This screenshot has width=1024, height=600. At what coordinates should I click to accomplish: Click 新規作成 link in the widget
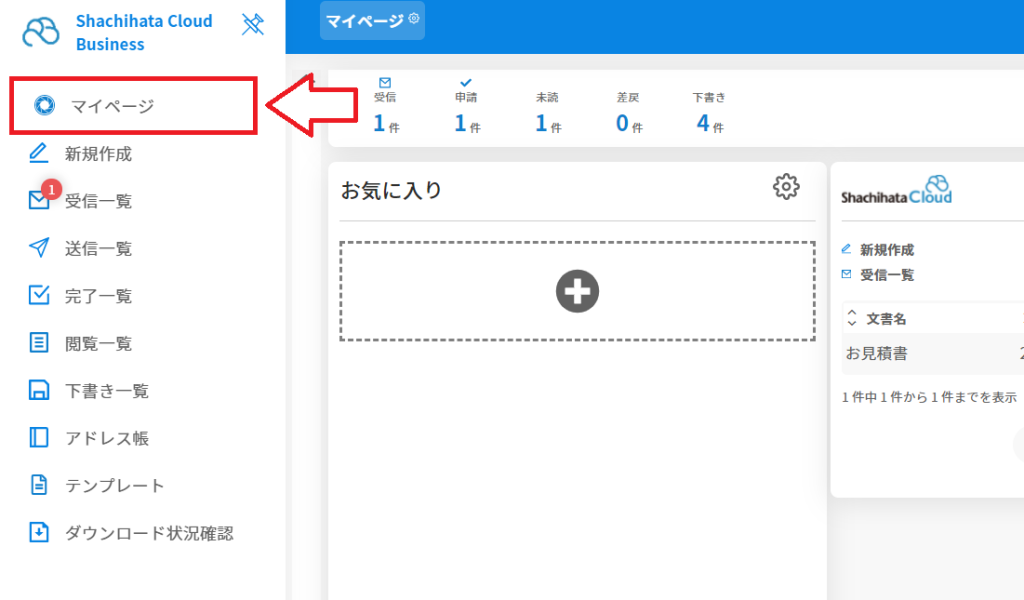pos(886,249)
